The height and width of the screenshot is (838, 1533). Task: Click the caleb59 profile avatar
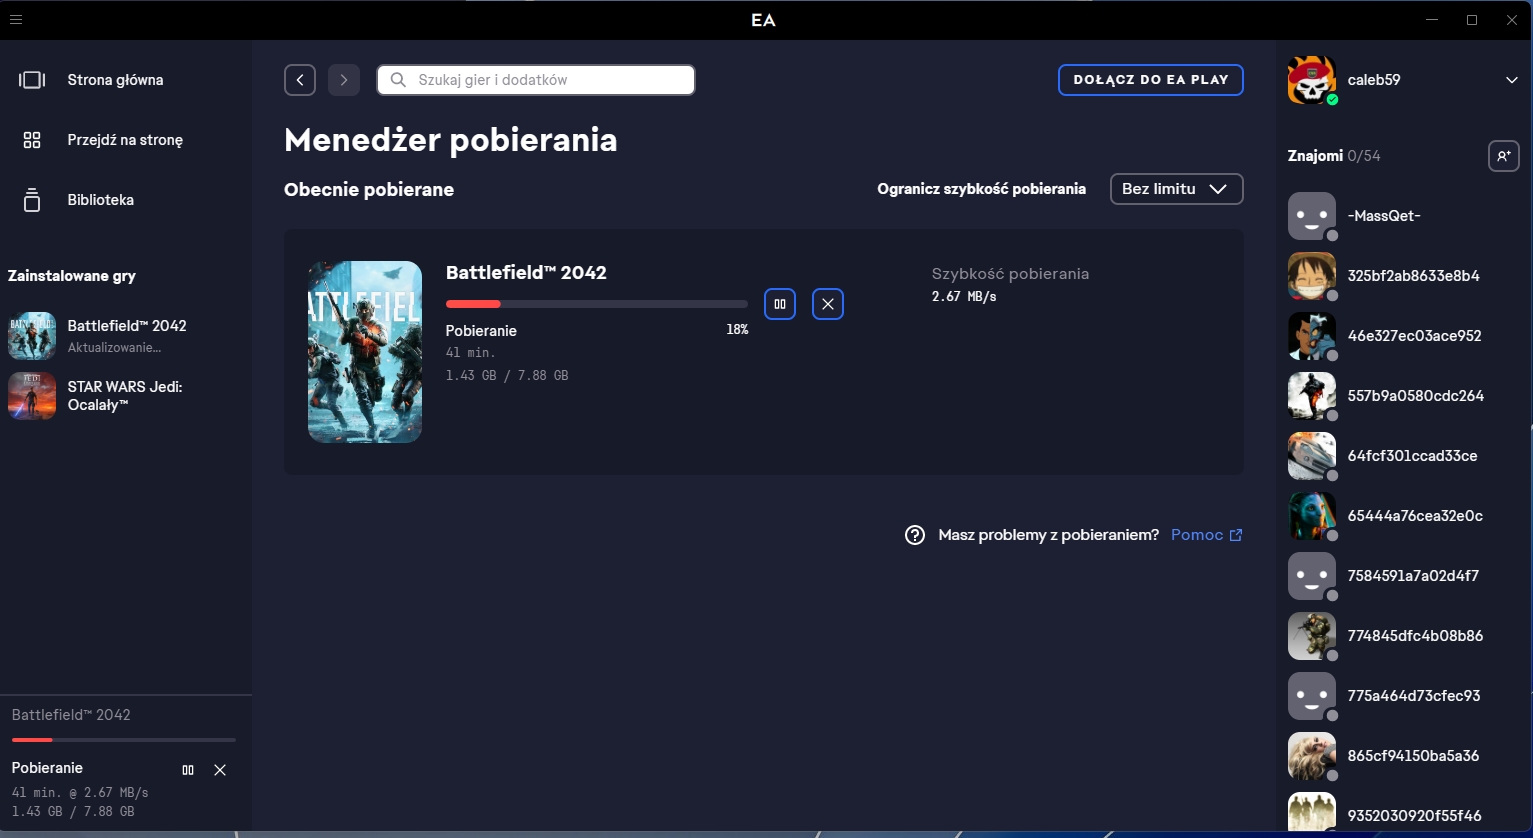1312,80
